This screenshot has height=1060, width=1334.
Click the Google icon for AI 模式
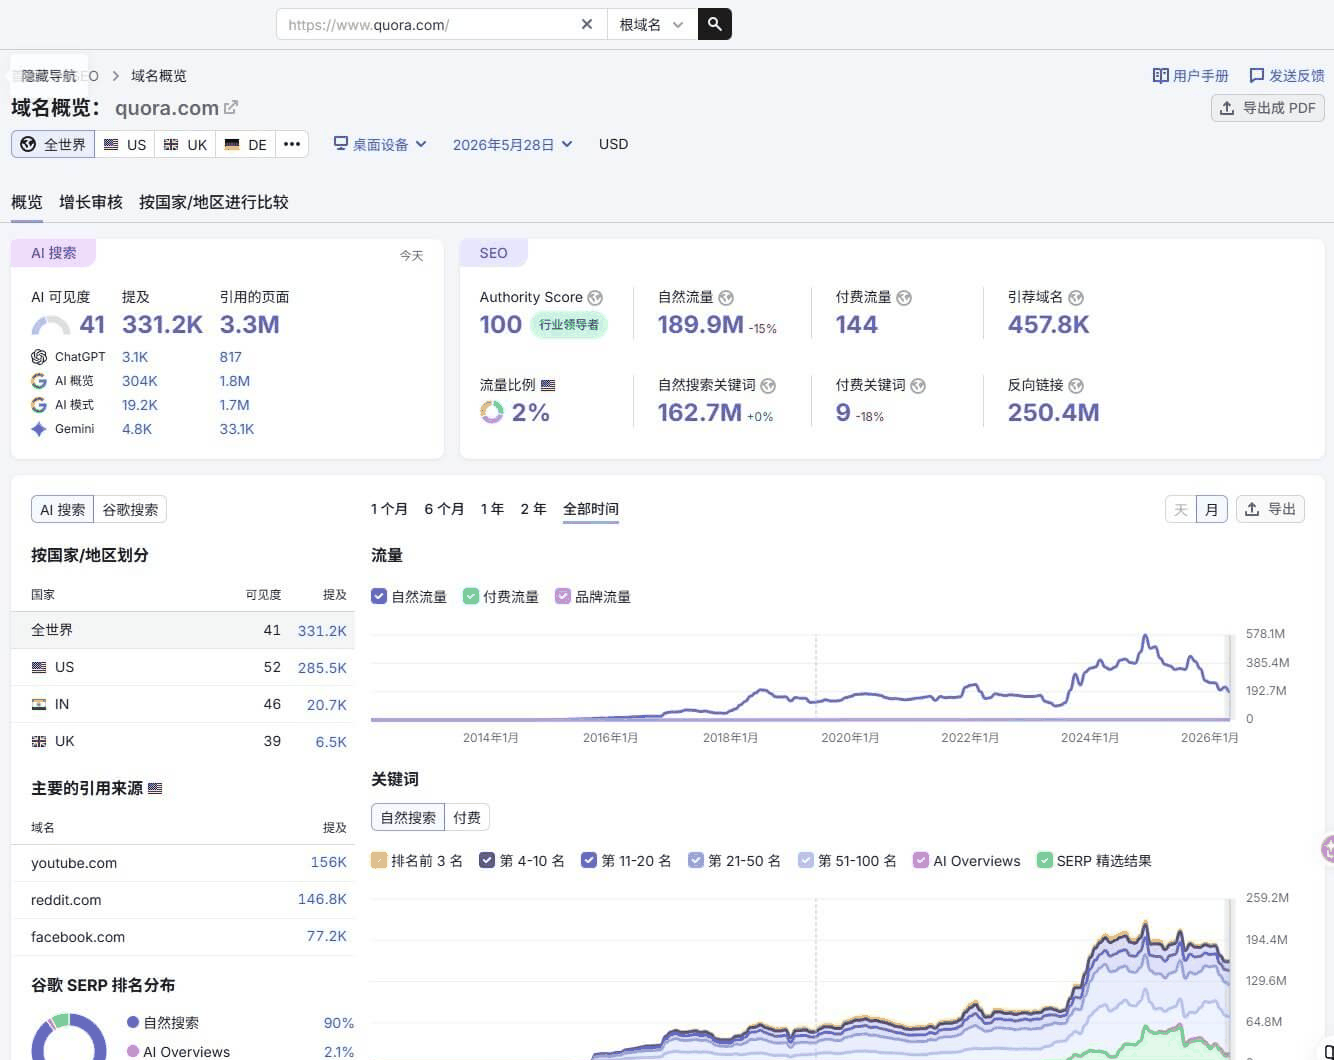click(39, 405)
